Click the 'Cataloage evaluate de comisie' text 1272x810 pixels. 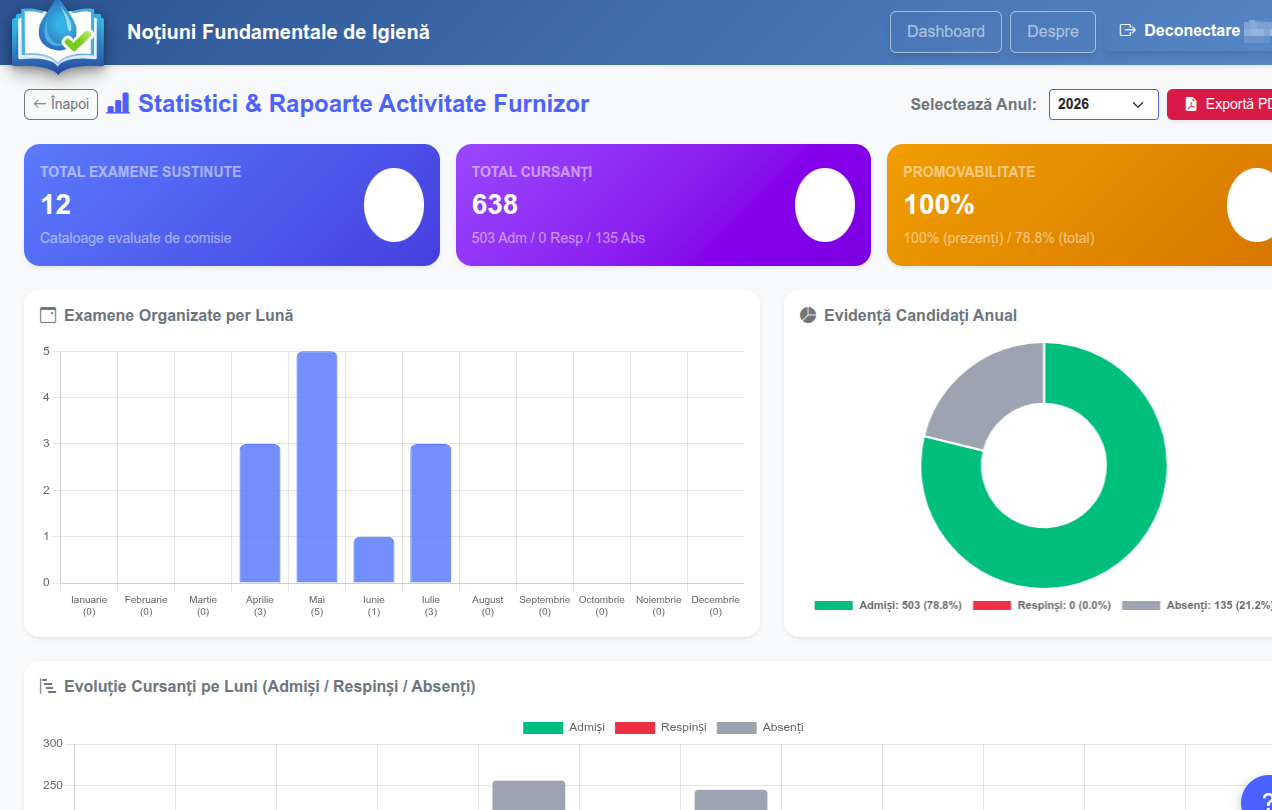136,238
